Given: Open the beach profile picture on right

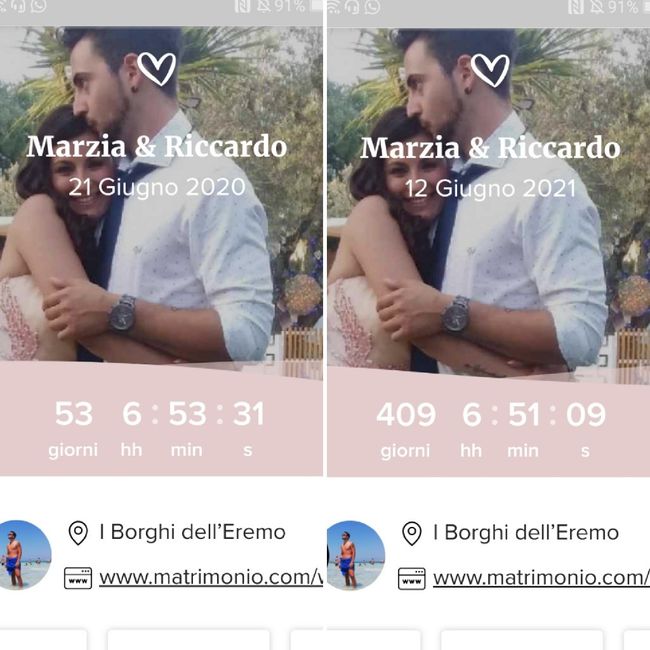Looking at the screenshot, I should pyautogui.click(x=356, y=555).
